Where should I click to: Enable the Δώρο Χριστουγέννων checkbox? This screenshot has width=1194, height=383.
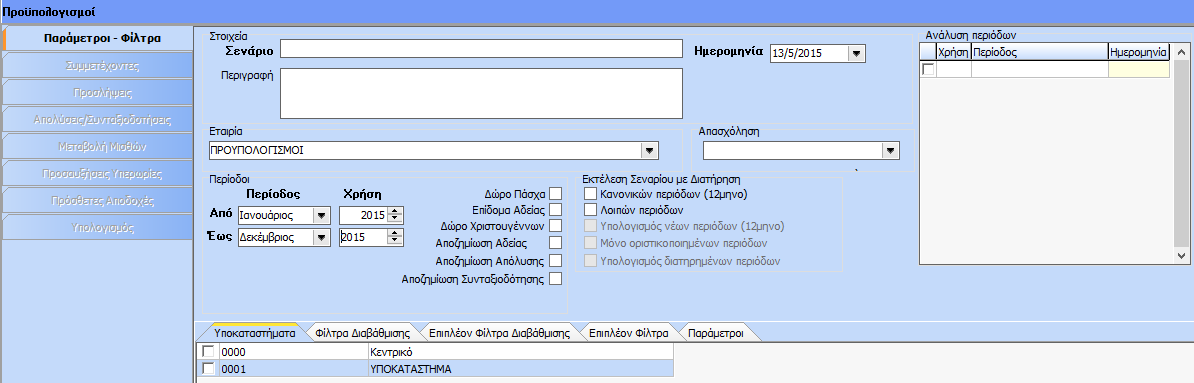click(556, 225)
